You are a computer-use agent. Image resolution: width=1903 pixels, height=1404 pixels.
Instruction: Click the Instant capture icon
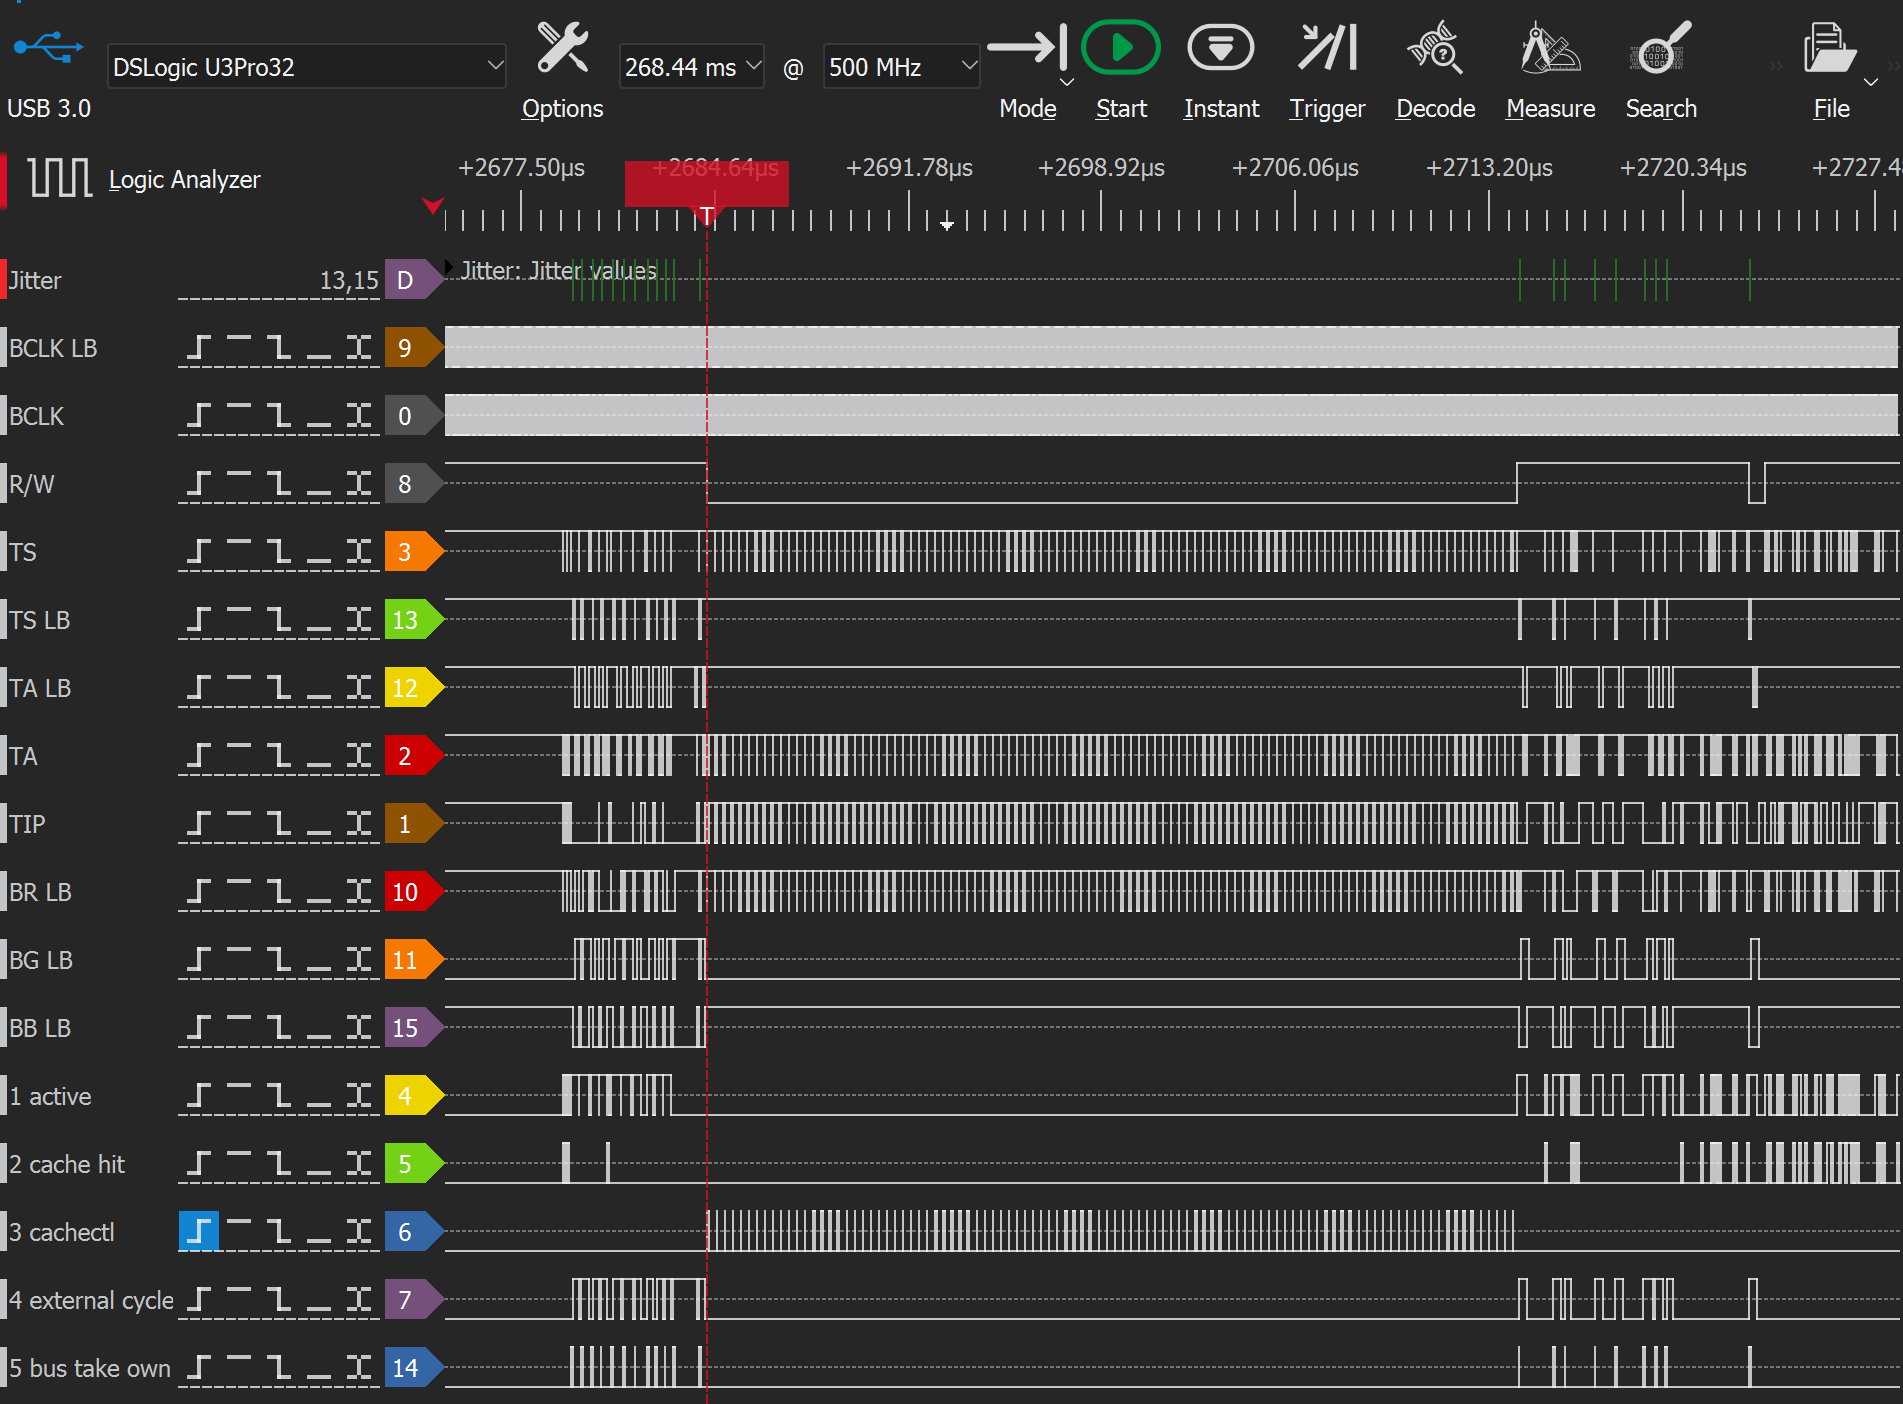pyautogui.click(x=1220, y=49)
